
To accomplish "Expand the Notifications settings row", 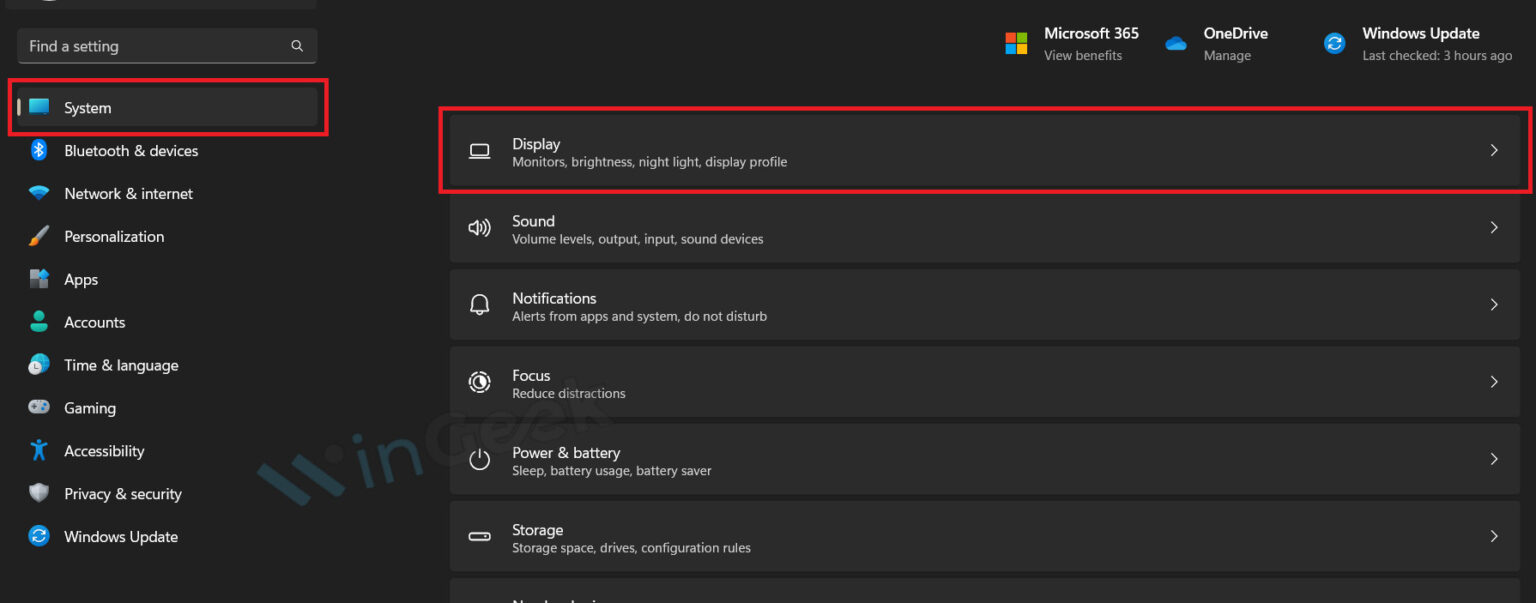I will pyautogui.click(x=1493, y=305).
